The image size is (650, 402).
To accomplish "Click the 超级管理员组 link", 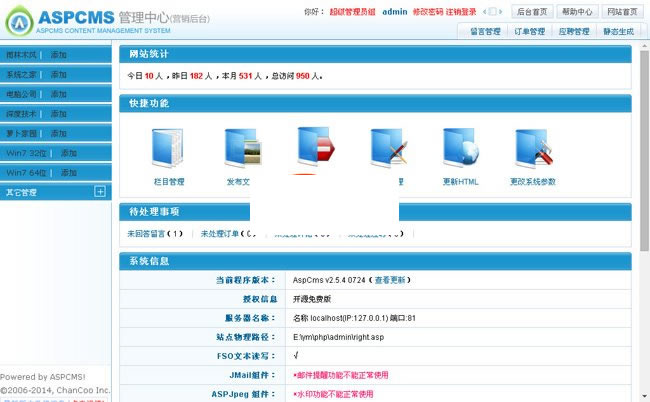I will point(352,12).
